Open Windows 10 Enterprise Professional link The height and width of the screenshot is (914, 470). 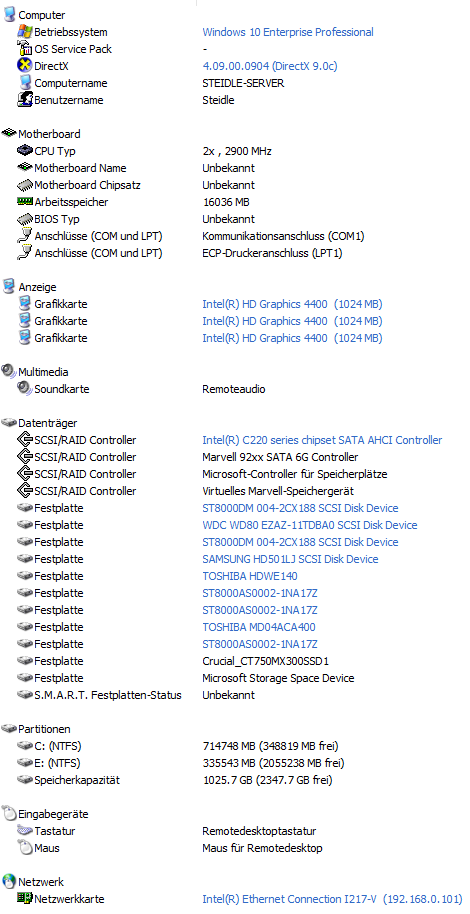pos(288,32)
